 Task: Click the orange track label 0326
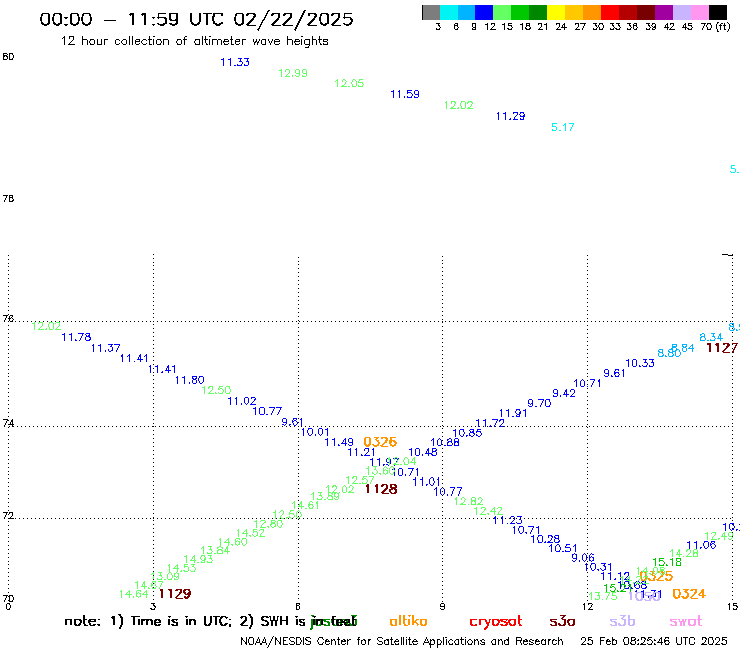coord(380,442)
